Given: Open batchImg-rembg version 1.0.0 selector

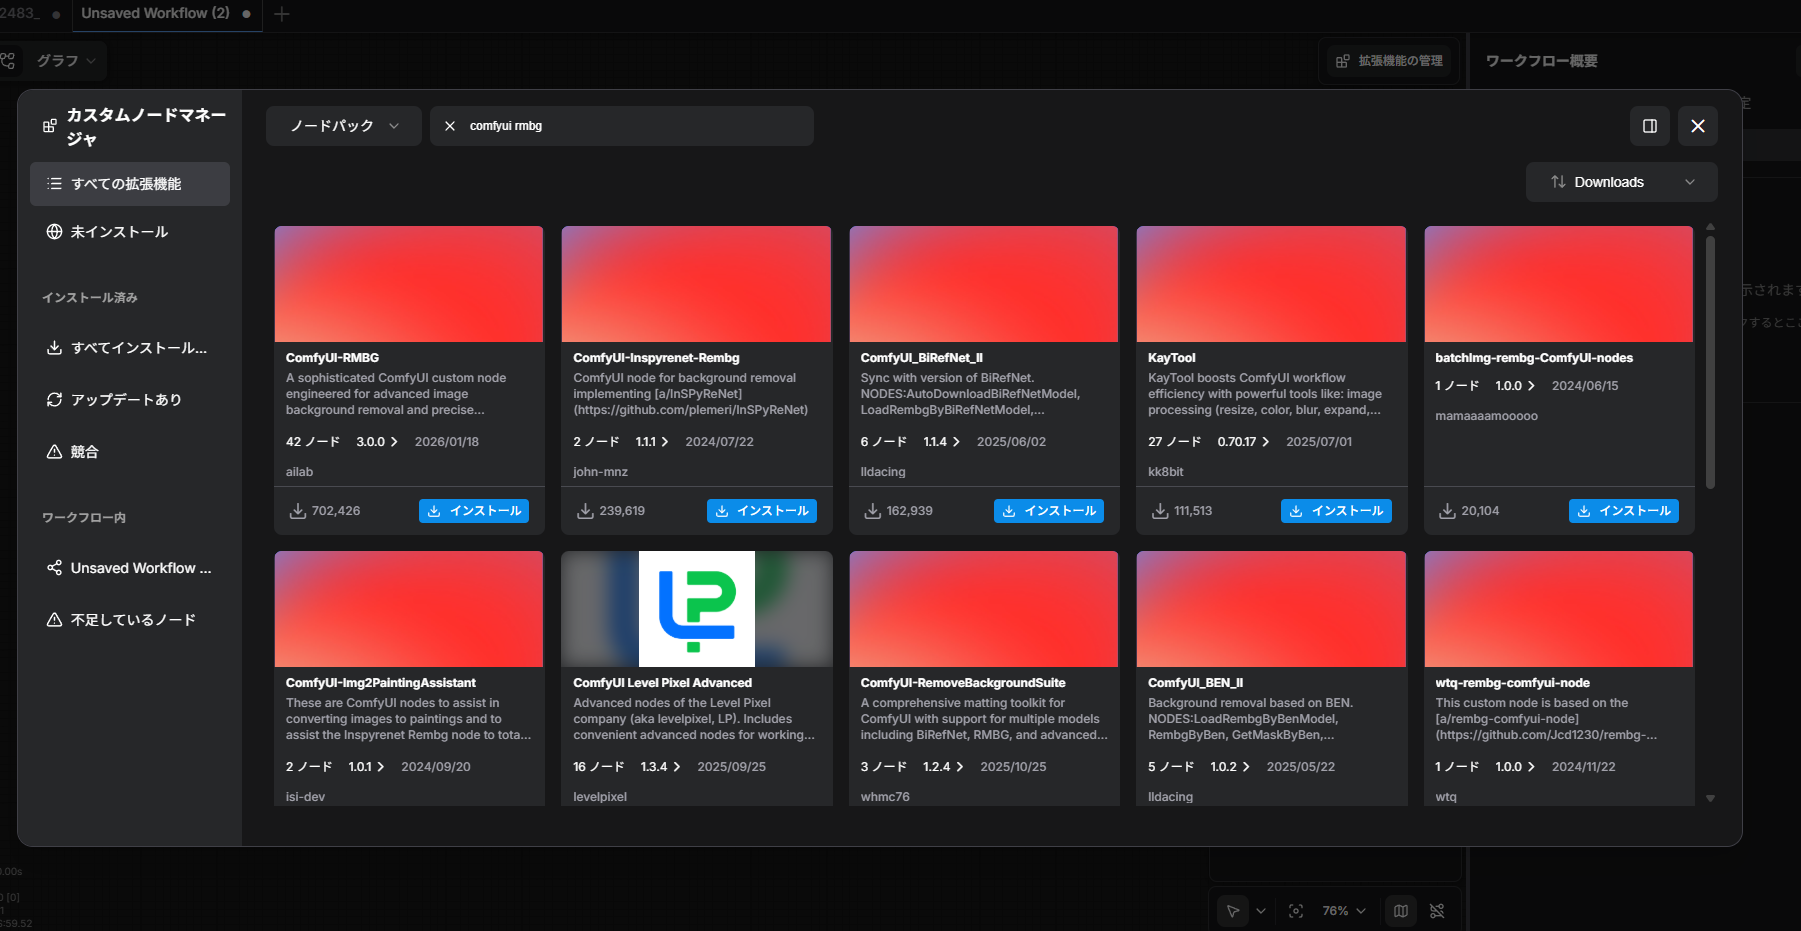Looking at the screenshot, I should 1515,386.
